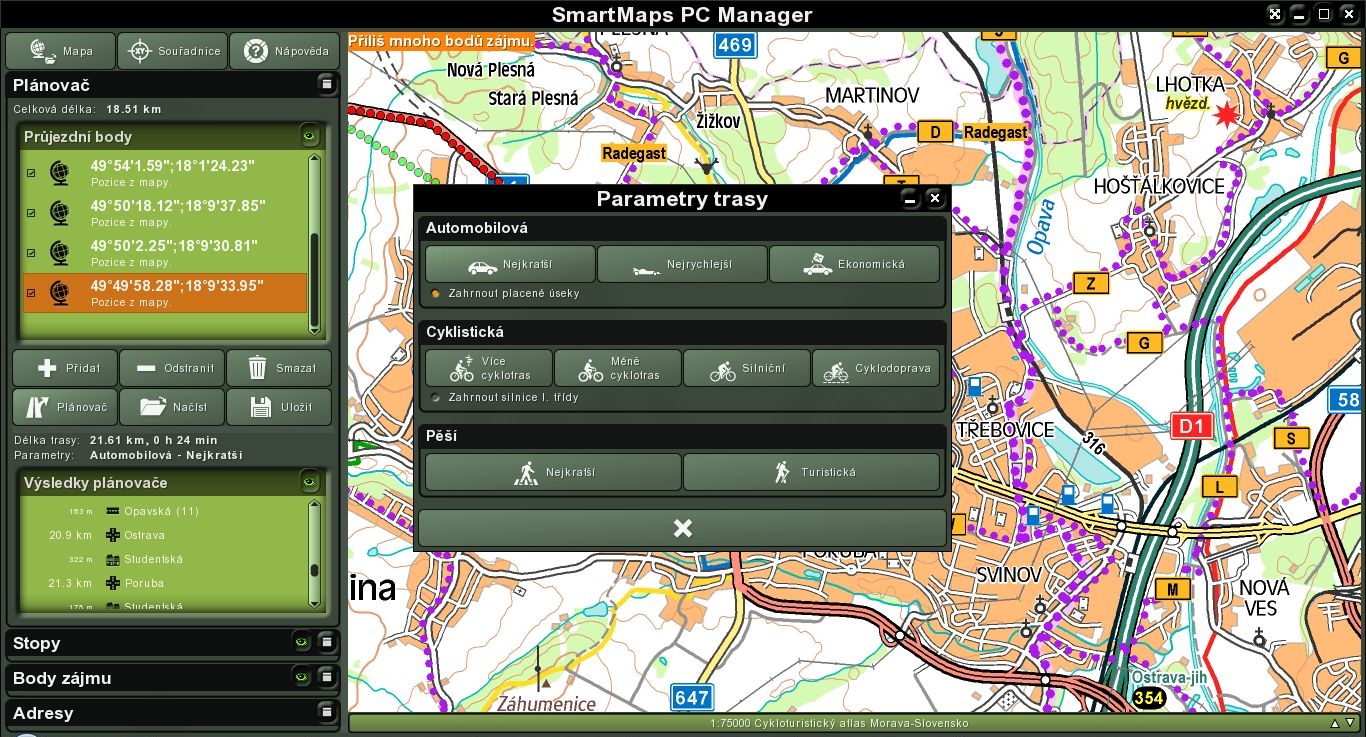Screen dimensions: 1366x737
Task: Click the Výsledky plánovače scroll-down arrow
Action: coord(314,602)
